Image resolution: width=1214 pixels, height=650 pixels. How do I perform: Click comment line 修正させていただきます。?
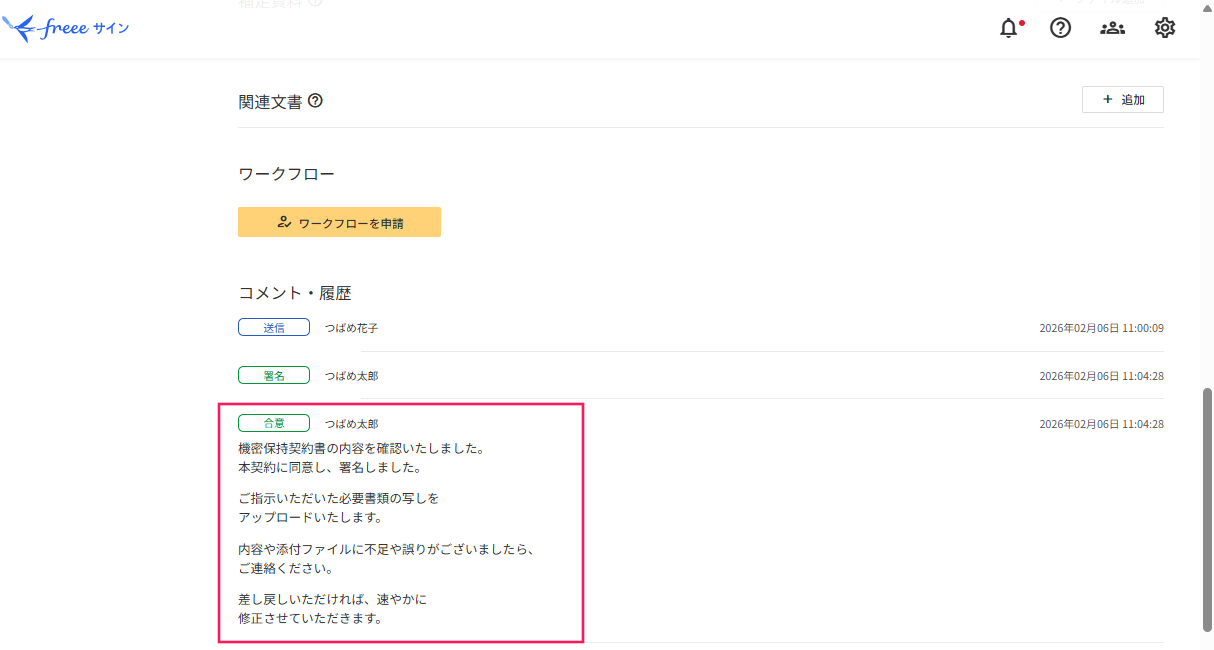(310, 618)
